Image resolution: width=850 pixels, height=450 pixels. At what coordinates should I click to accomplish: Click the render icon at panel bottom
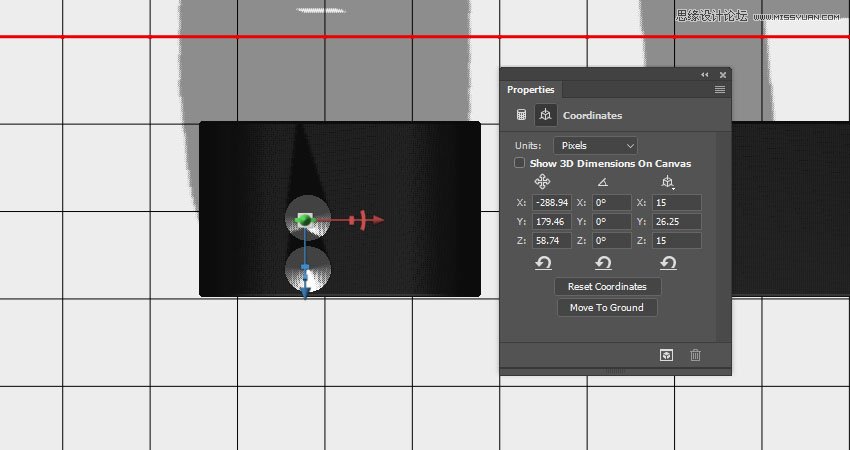click(665, 355)
